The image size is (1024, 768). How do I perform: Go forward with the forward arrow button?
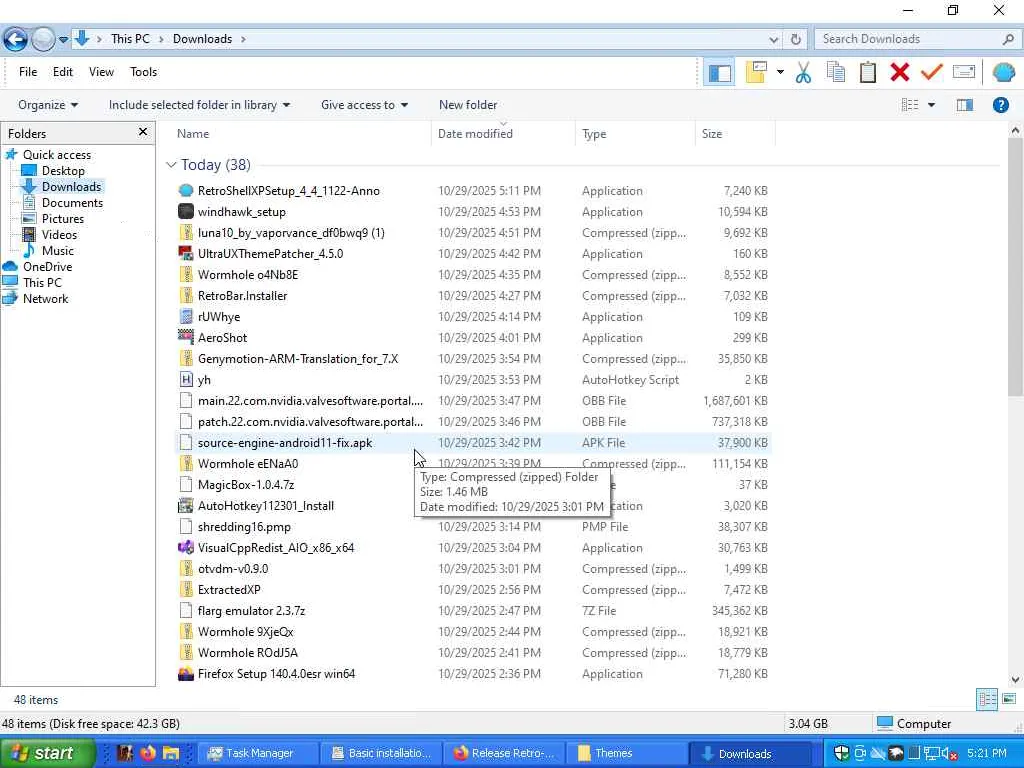43,39
